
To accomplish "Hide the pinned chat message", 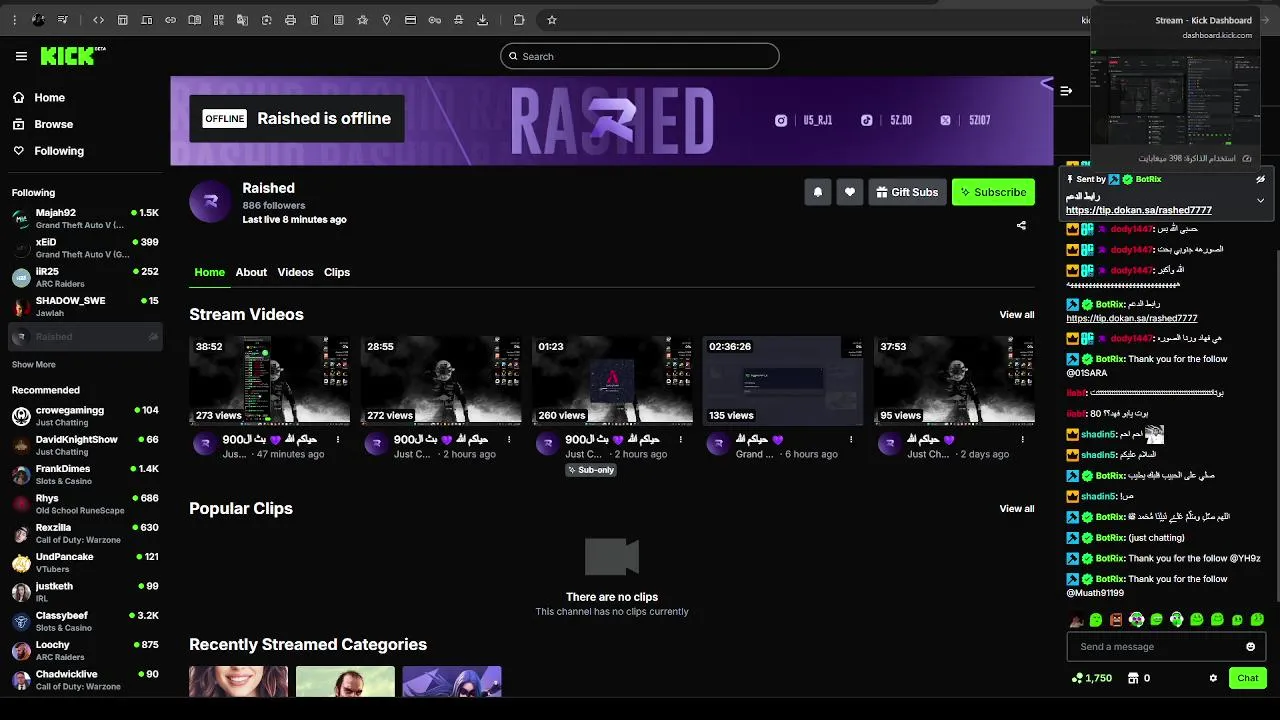I will click(1260, 180).
